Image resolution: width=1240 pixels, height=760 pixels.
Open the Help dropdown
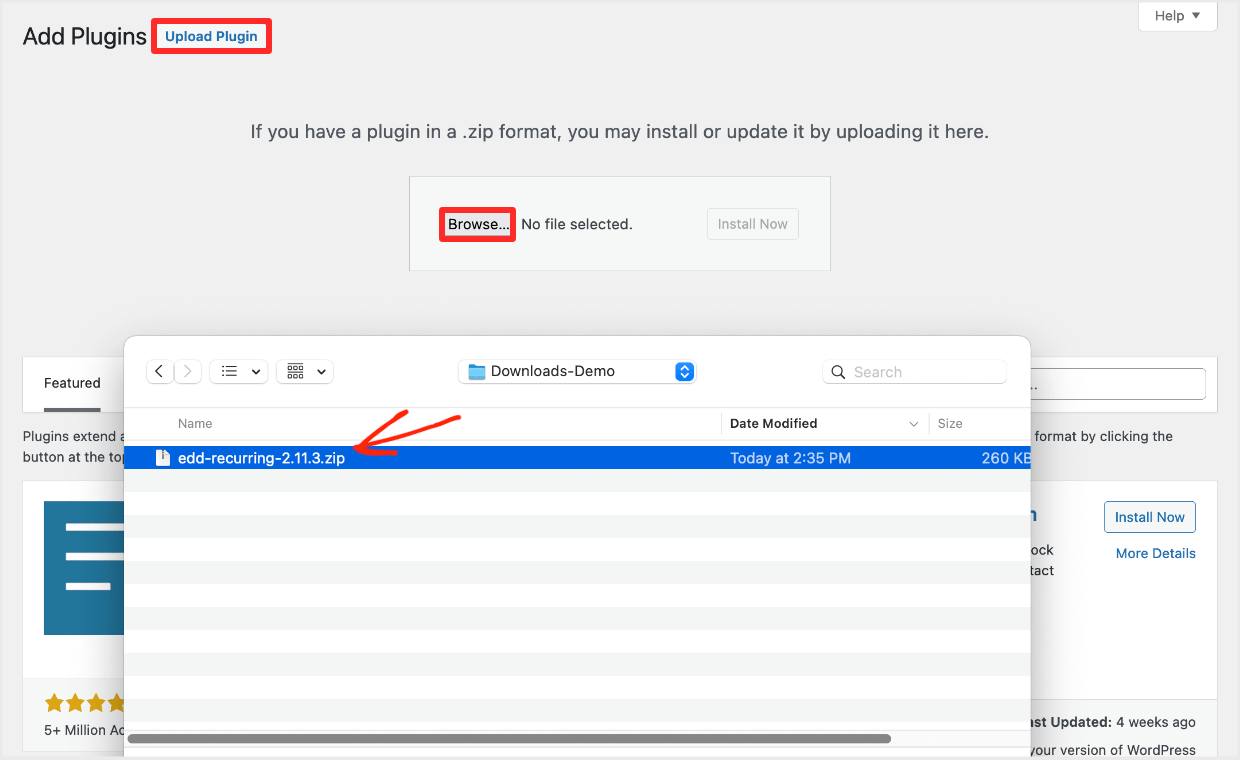(x=1177, y=16)
